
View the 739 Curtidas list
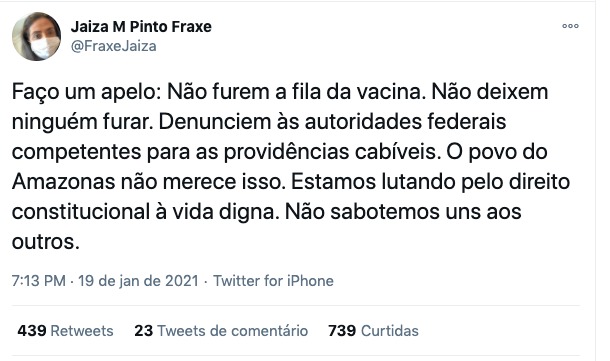[373, 331]
